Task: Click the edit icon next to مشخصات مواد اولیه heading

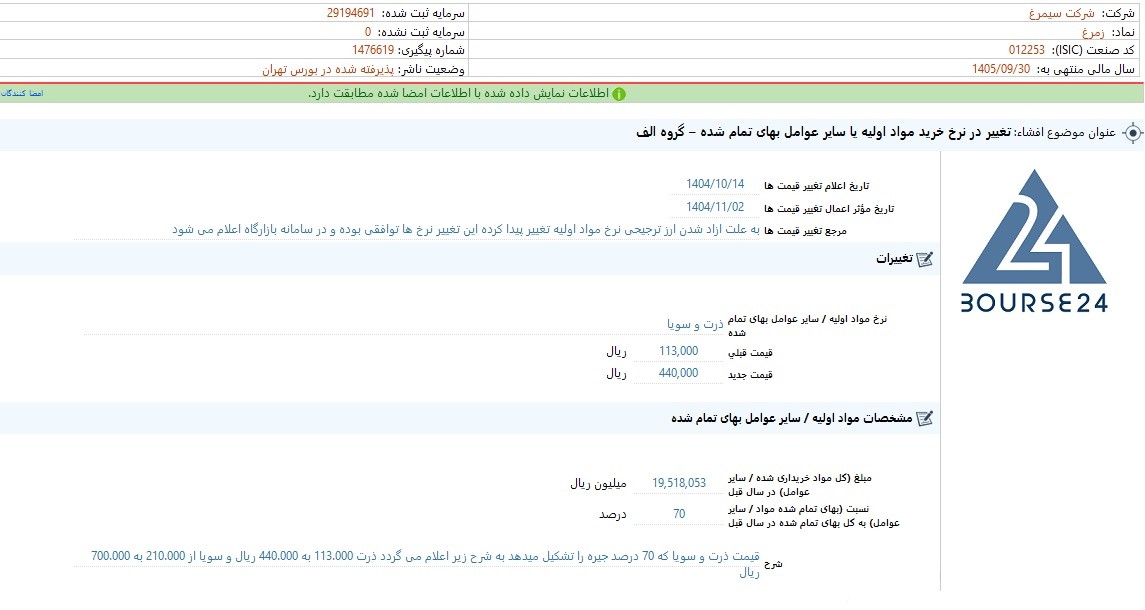Action: 924,419
